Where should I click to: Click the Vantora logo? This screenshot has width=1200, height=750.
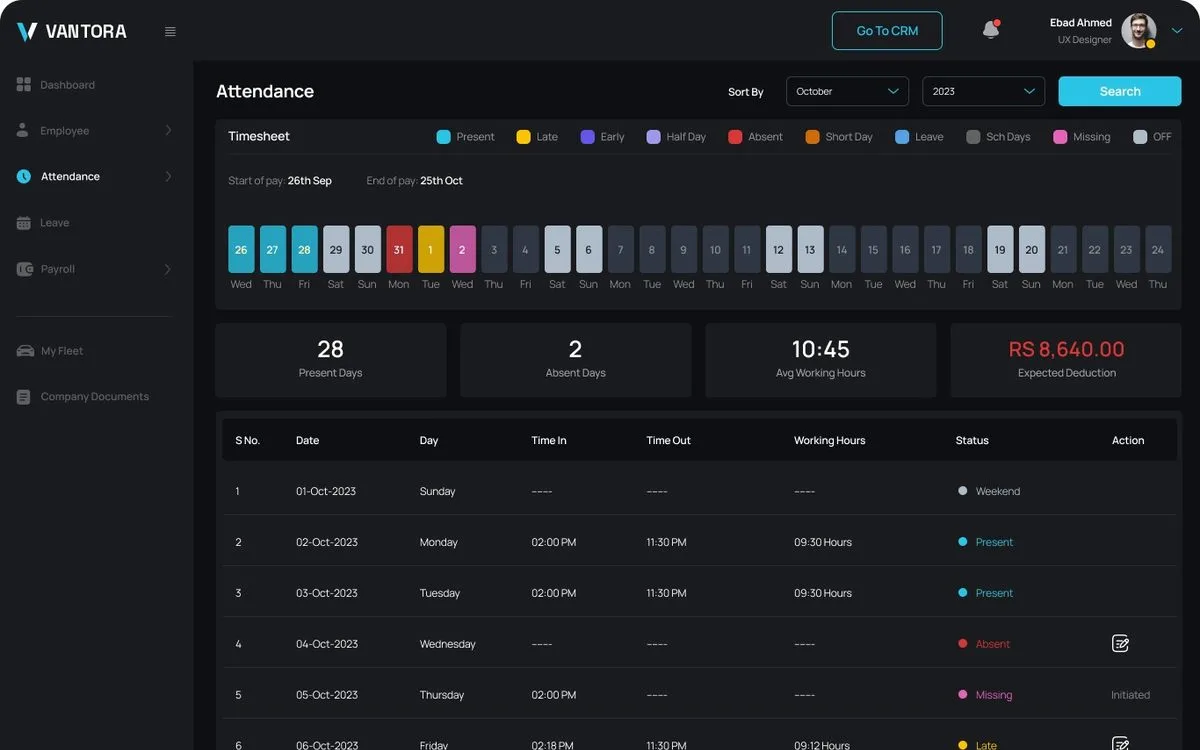coord(71,31)
